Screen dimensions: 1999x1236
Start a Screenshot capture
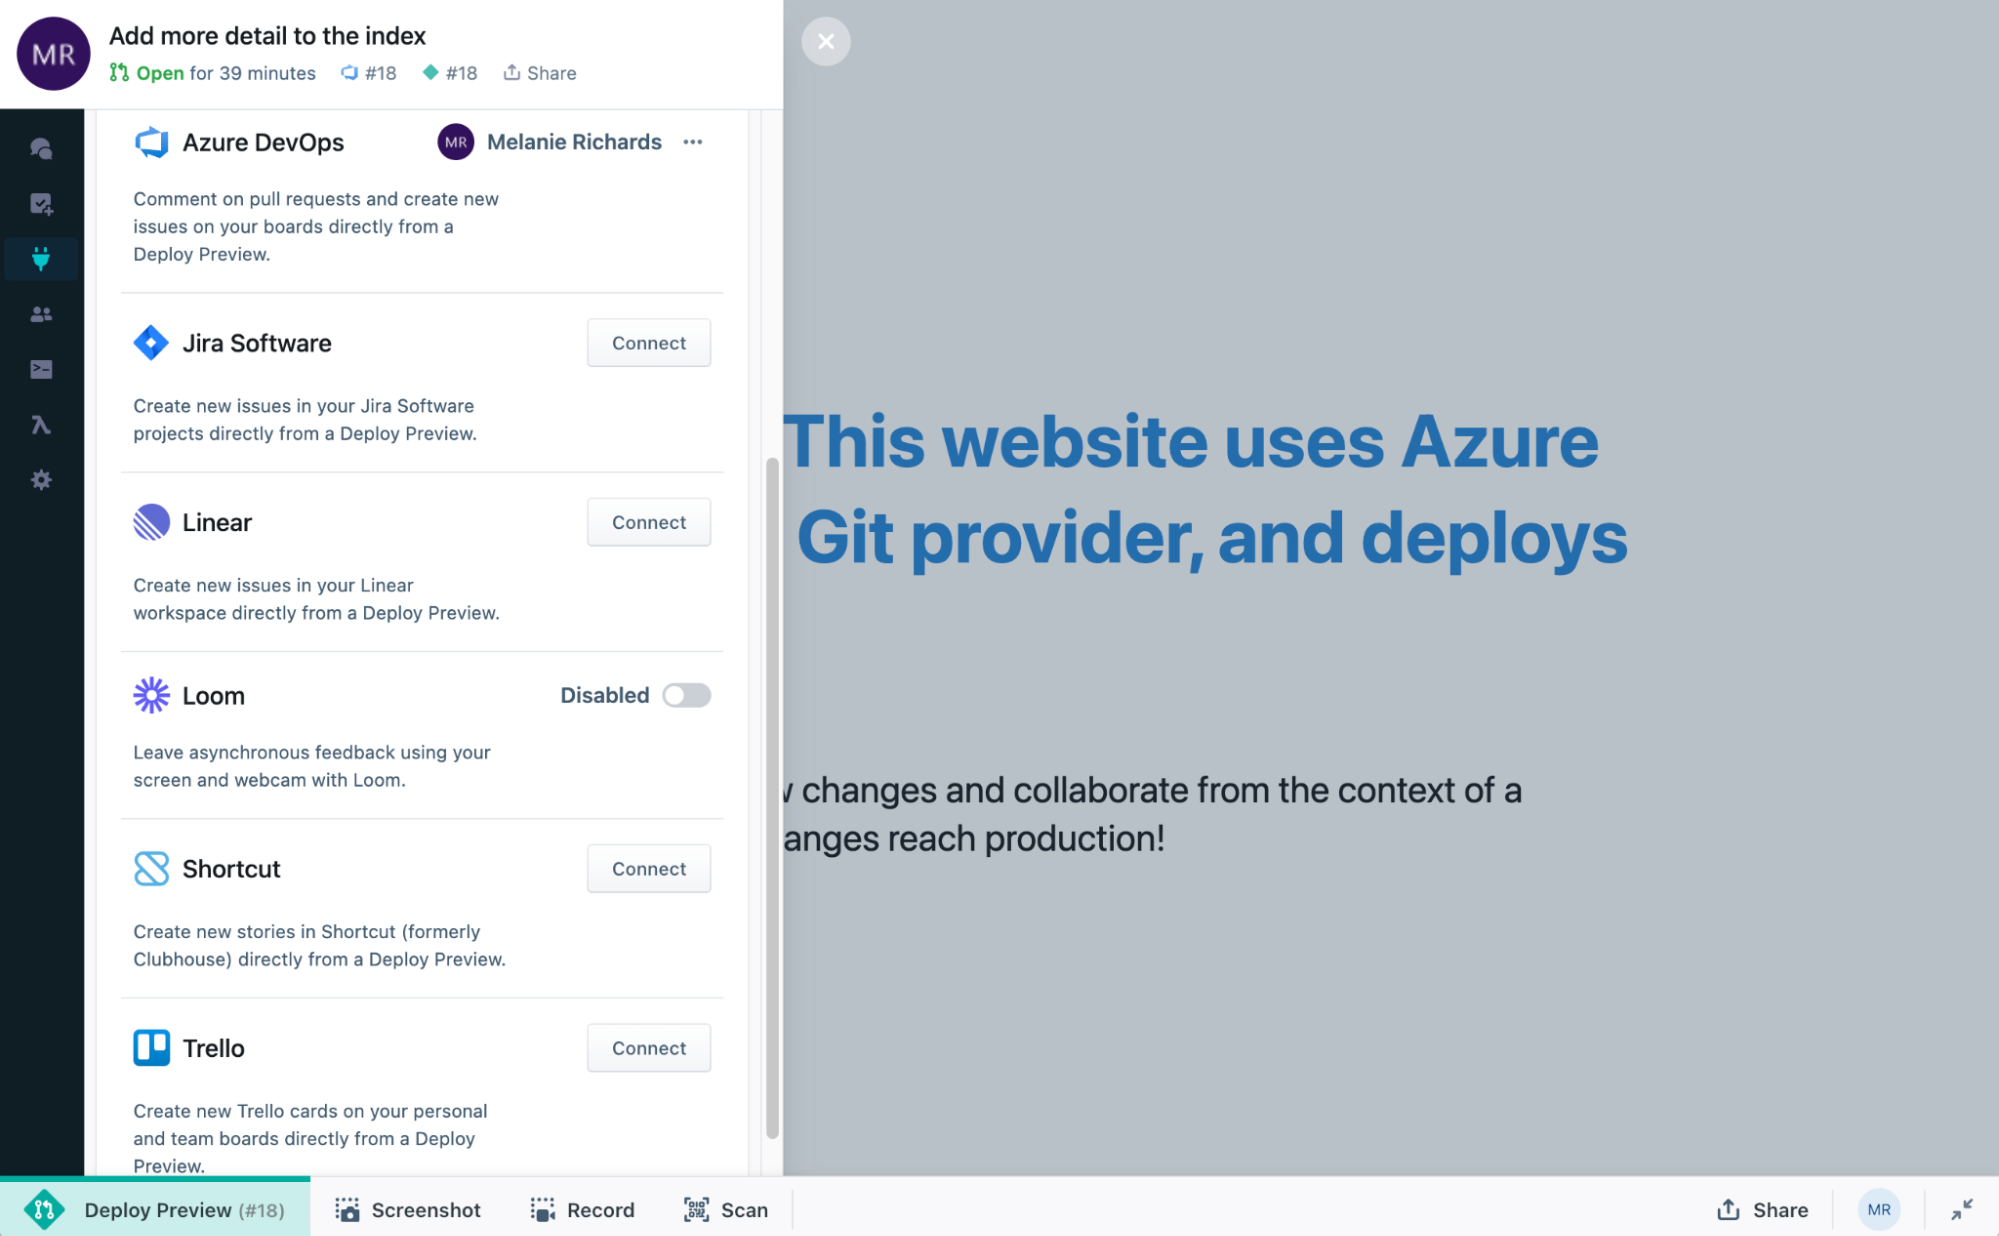(408, 1209)
